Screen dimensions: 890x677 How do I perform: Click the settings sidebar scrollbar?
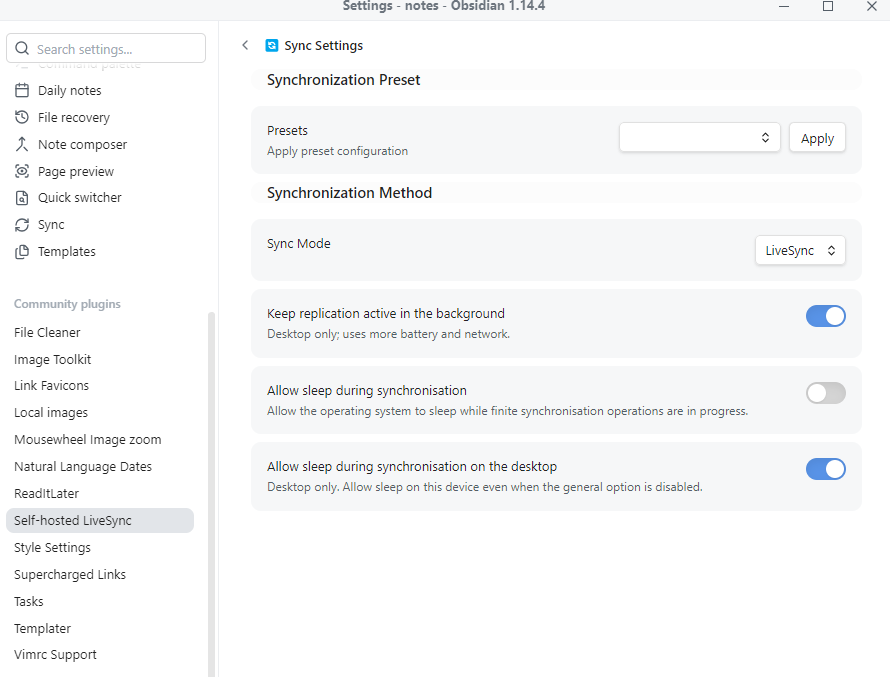pyautogui.click(x=212, y=494)
